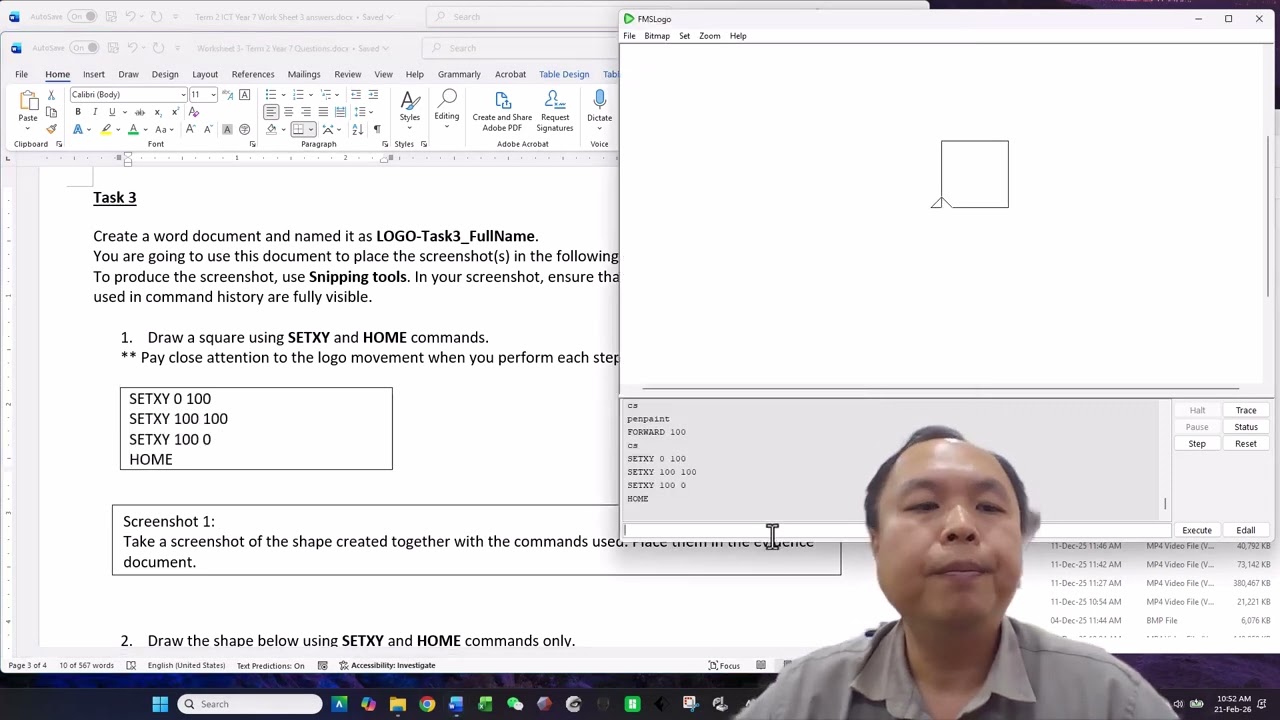The image size is (1280, 720).
Task: Open the Paragraph dialog launcher
Action: (385, 144)
